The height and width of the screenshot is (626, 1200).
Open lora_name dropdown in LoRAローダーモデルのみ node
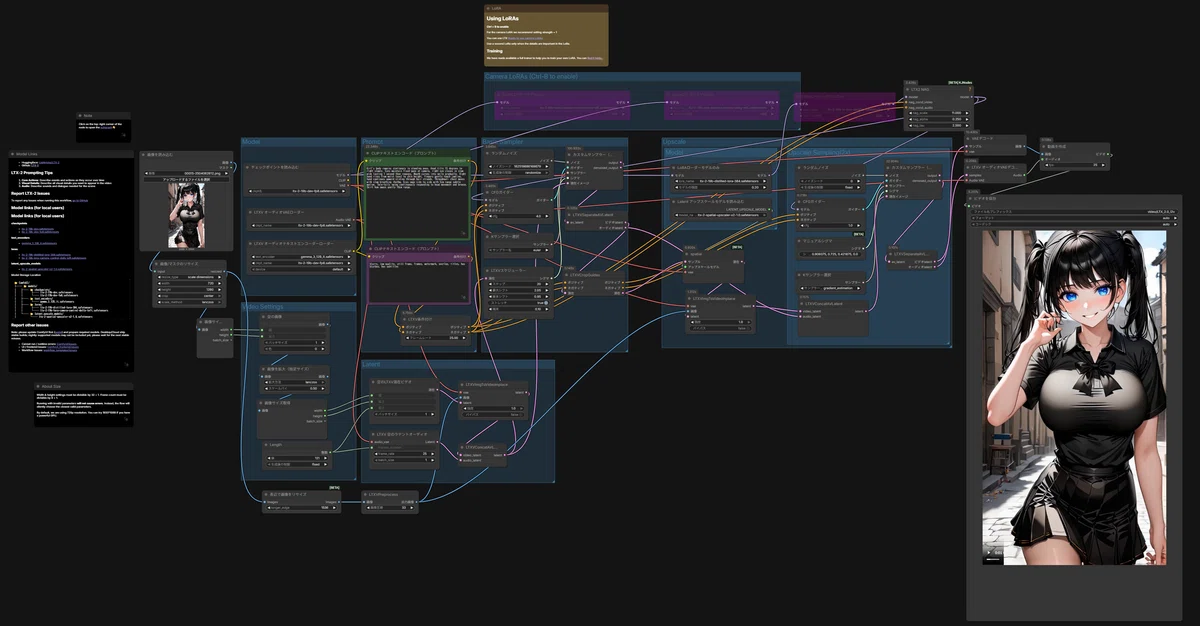click(x=721, y=181)
